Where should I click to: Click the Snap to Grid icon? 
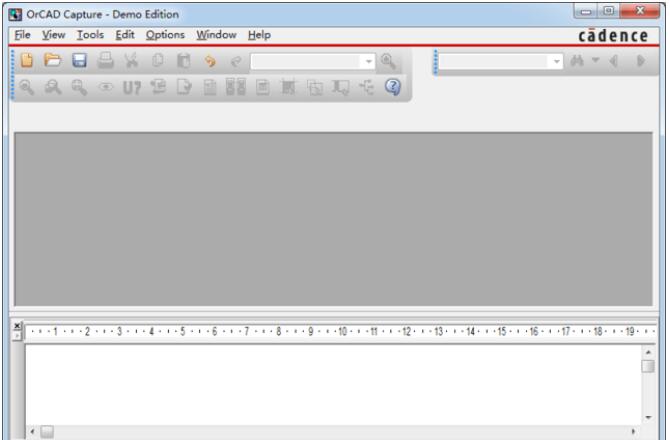[x=288, y=87]
